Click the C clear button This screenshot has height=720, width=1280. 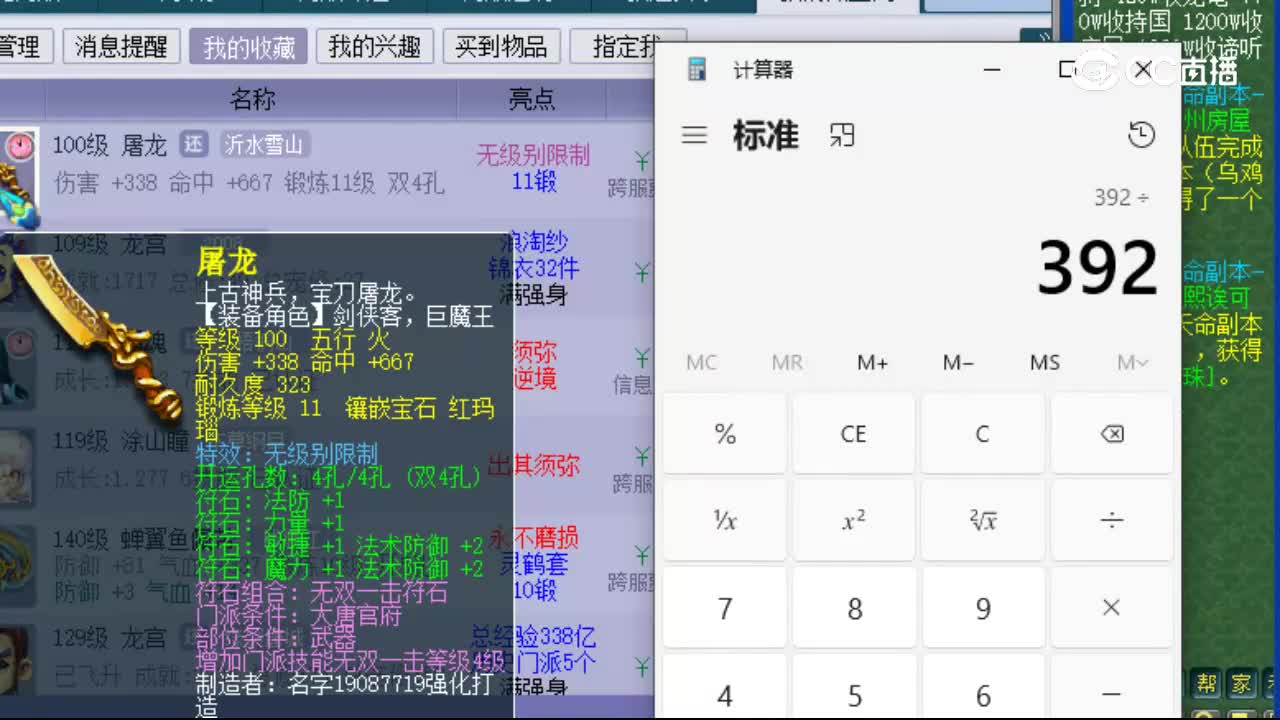click(x=983, y=433)
